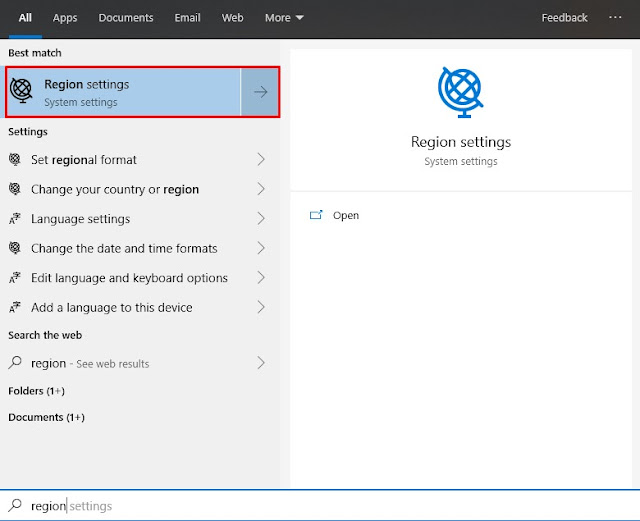Open the three-dot options menu
The height and width of the screenshot is (521, 640).
point(615,18)
